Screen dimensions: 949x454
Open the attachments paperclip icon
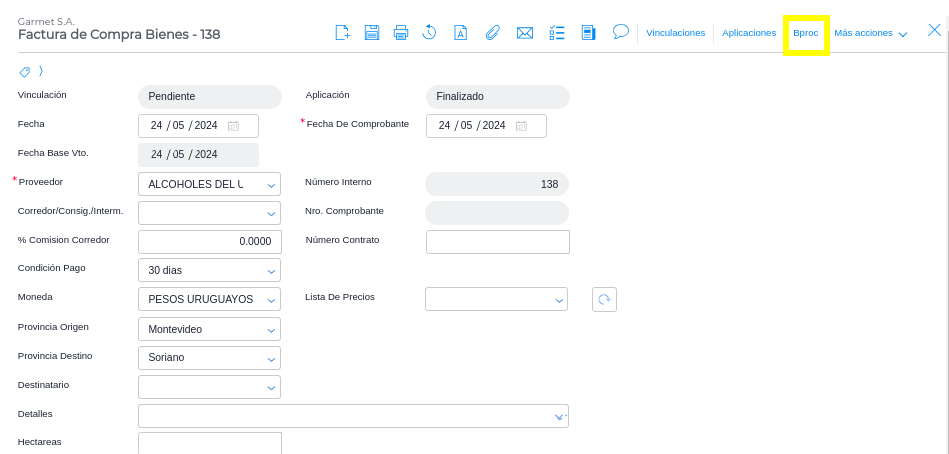(x=492, y=33)
